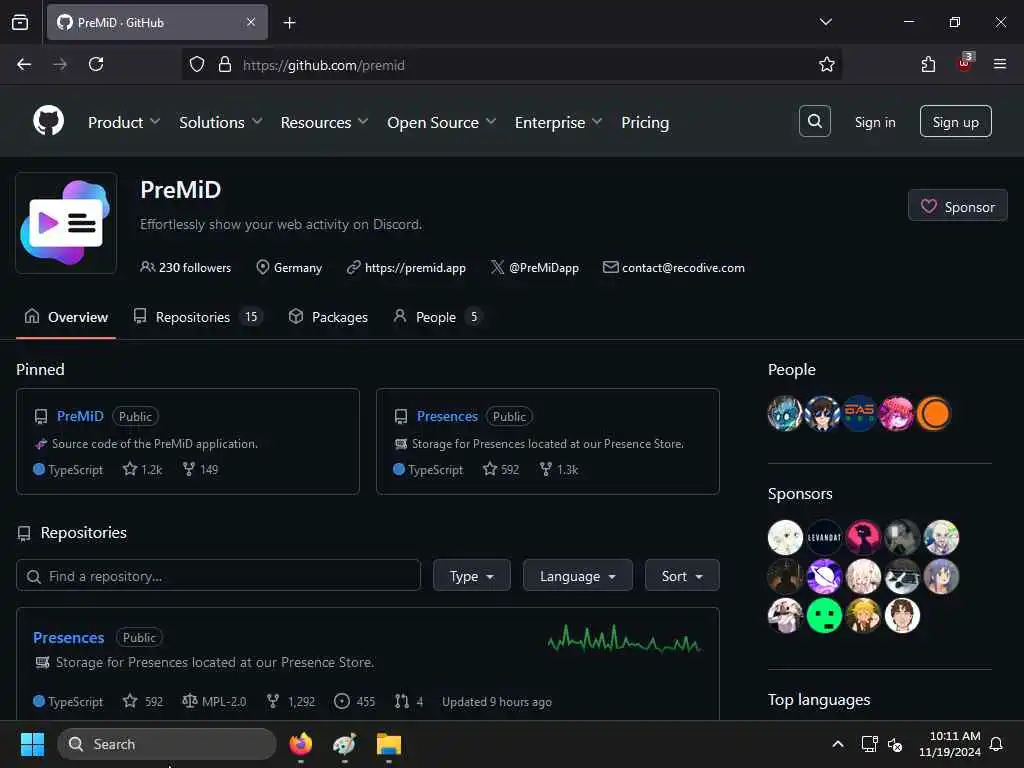Screen dimensions: 1024x768
Task: Expand the Product navigation menu
Action: click(124, 122)
